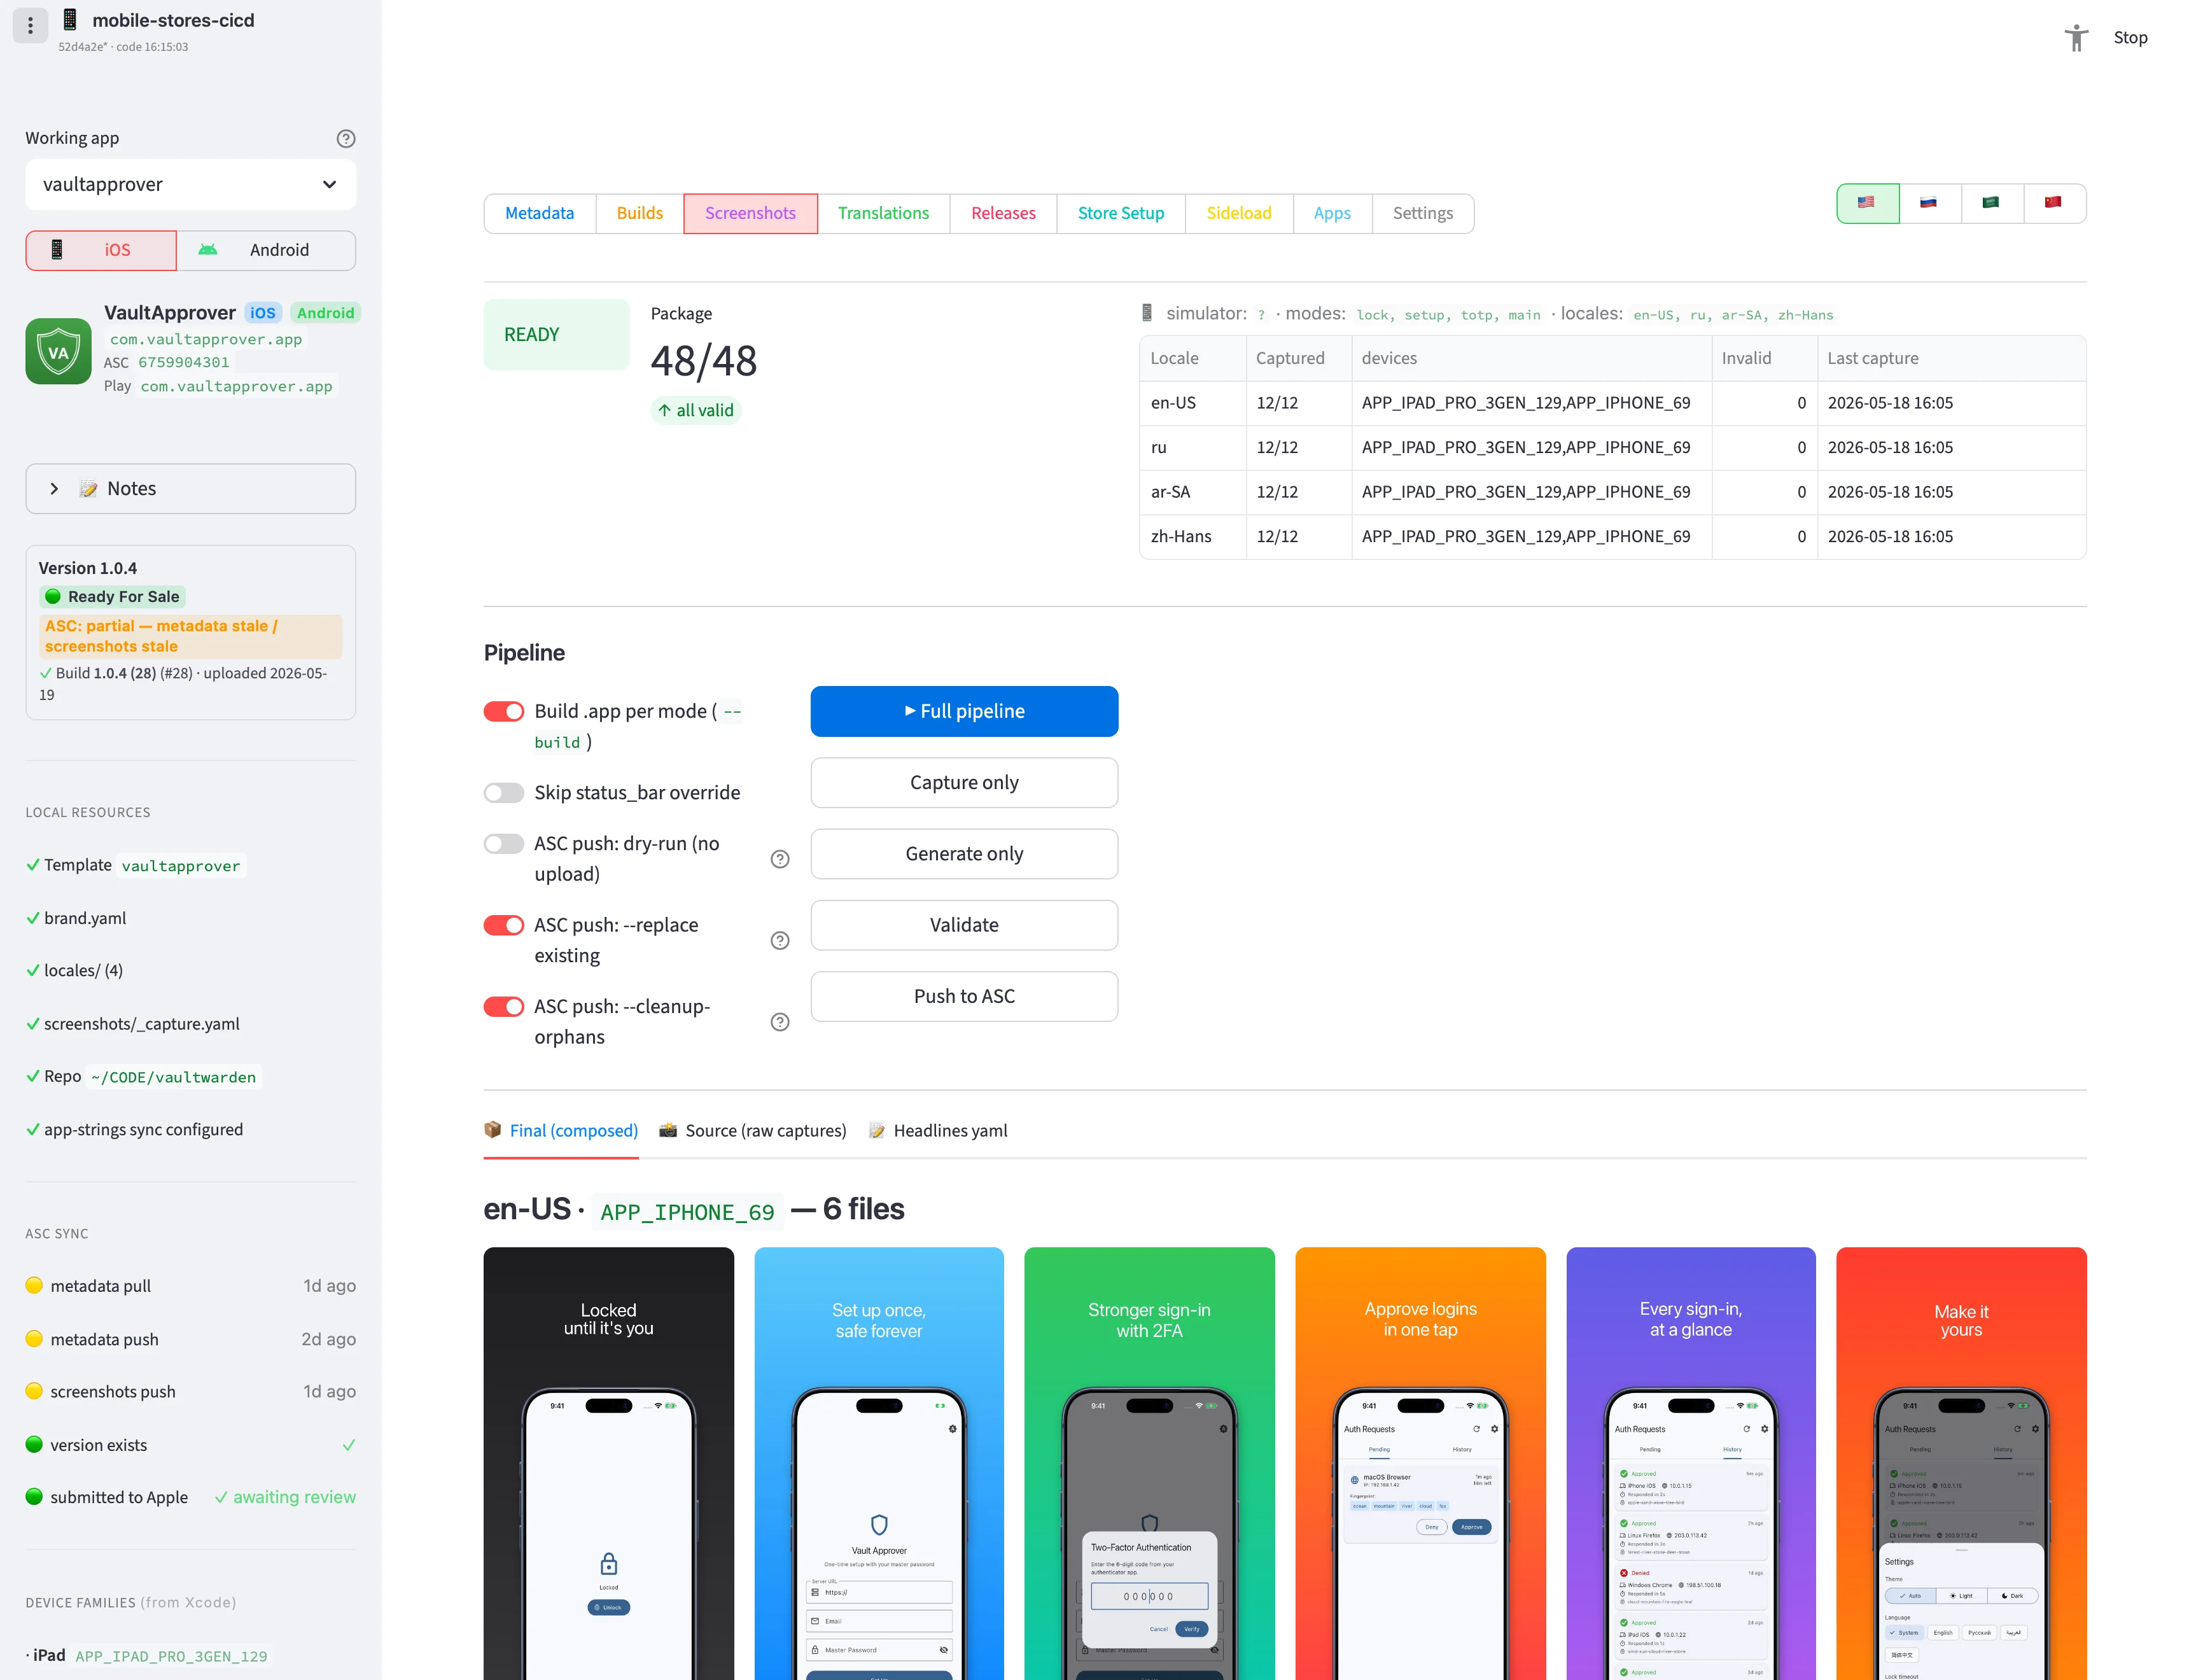Click the 'all valid' package badge
Viewport: 2189px width, 1680px height.
pos(696,411)
